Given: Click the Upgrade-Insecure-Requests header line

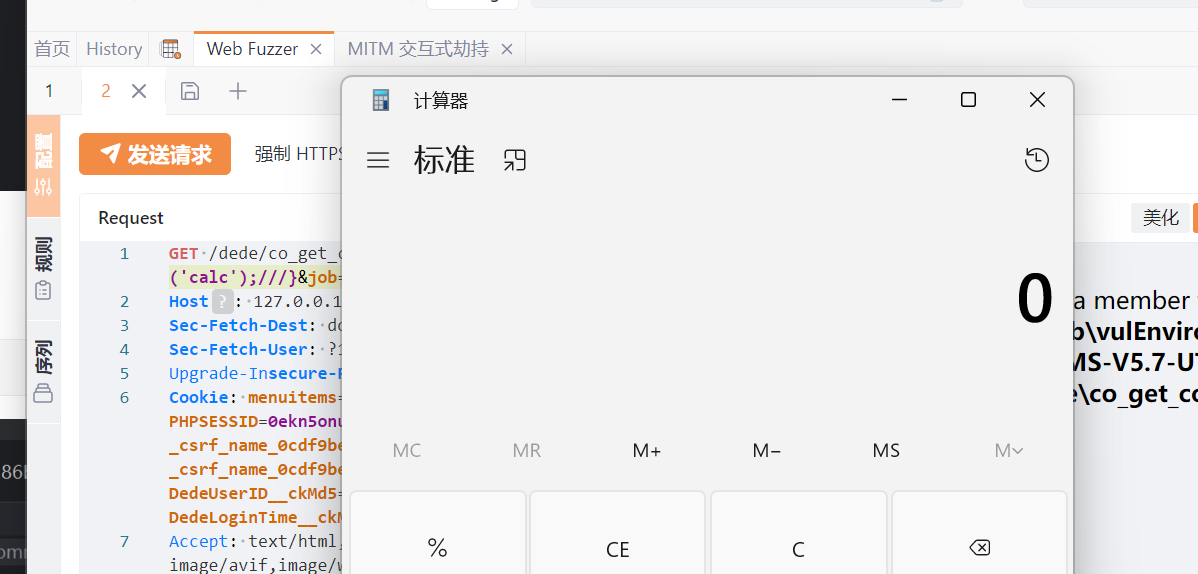Looking at the screenshot, I should (253, 373).
